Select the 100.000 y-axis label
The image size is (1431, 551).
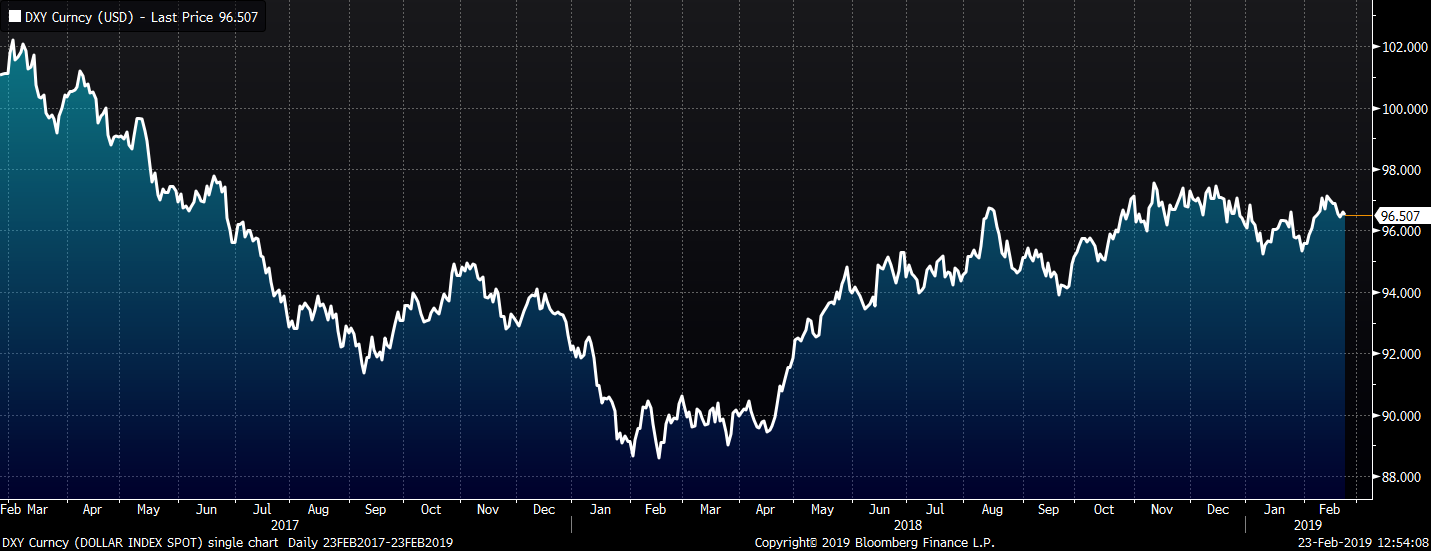click(x=1400, y=109)
